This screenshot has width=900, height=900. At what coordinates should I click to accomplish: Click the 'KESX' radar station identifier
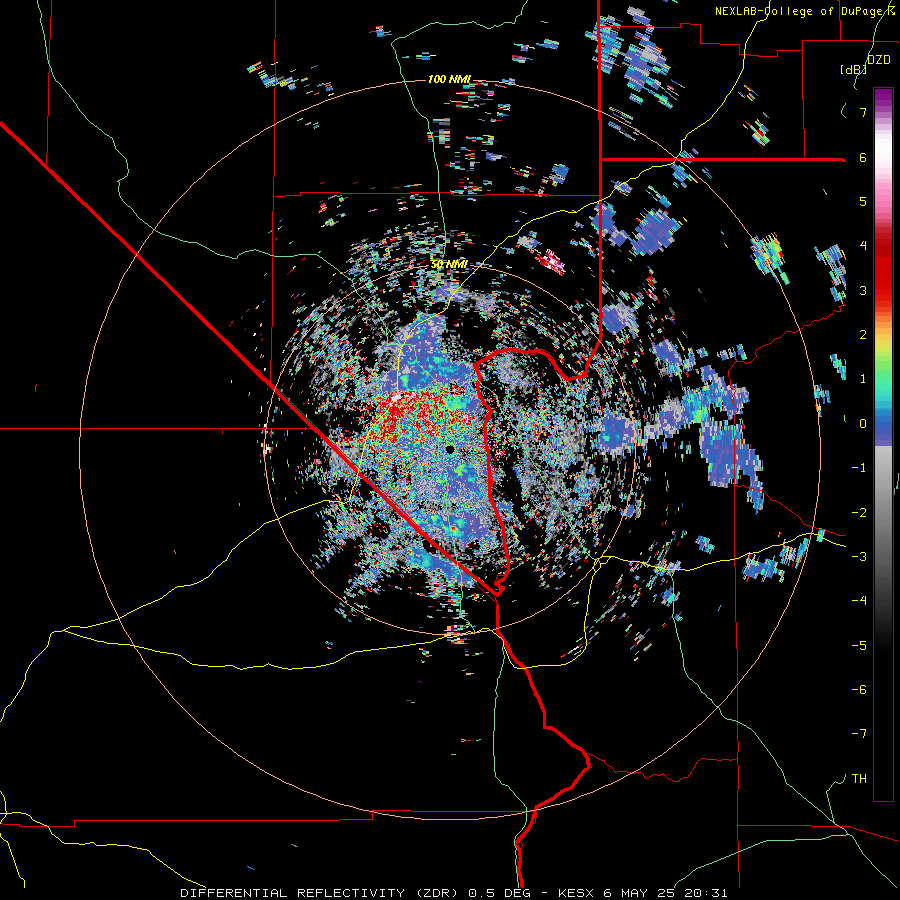coord(575,893)
